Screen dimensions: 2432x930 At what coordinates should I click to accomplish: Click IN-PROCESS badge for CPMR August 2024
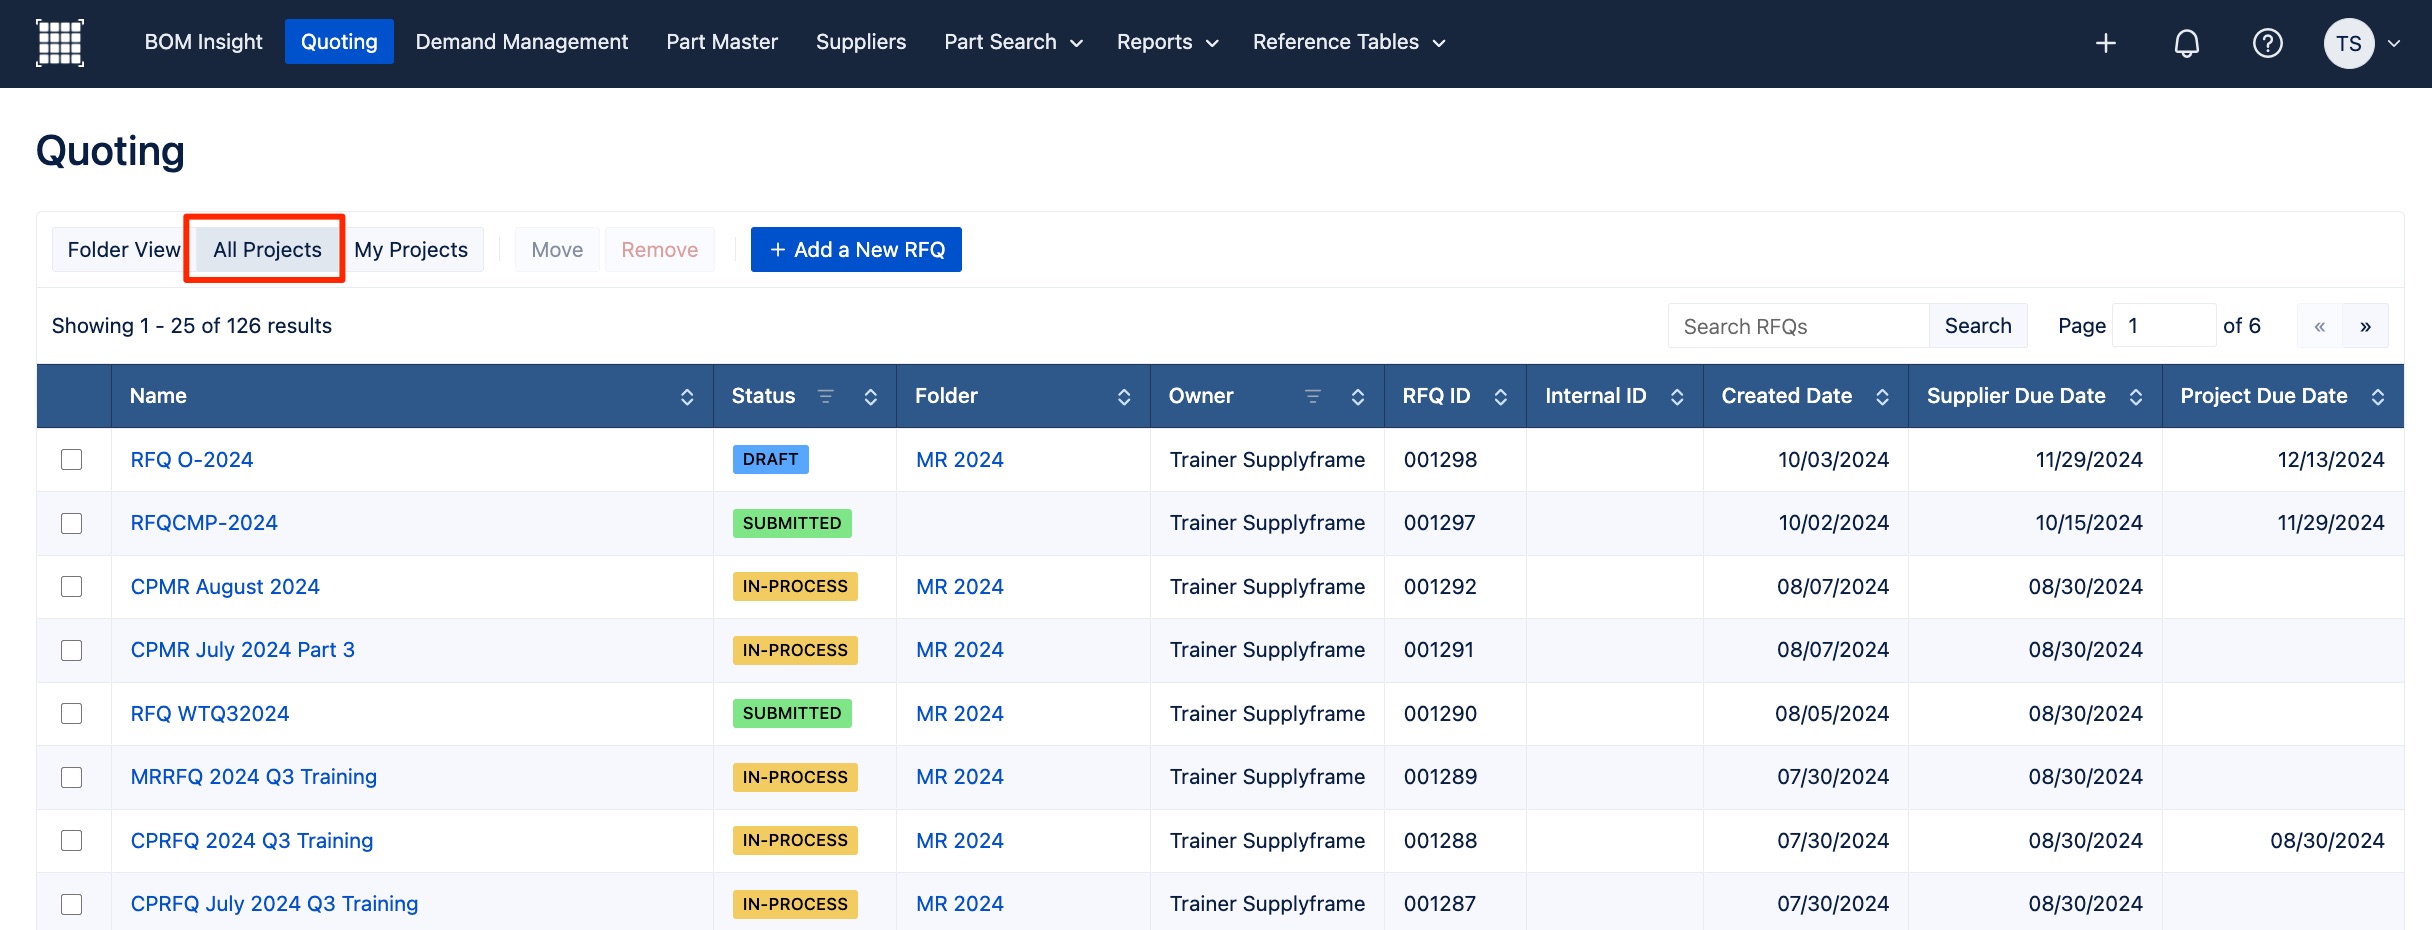tap(795, 587)
